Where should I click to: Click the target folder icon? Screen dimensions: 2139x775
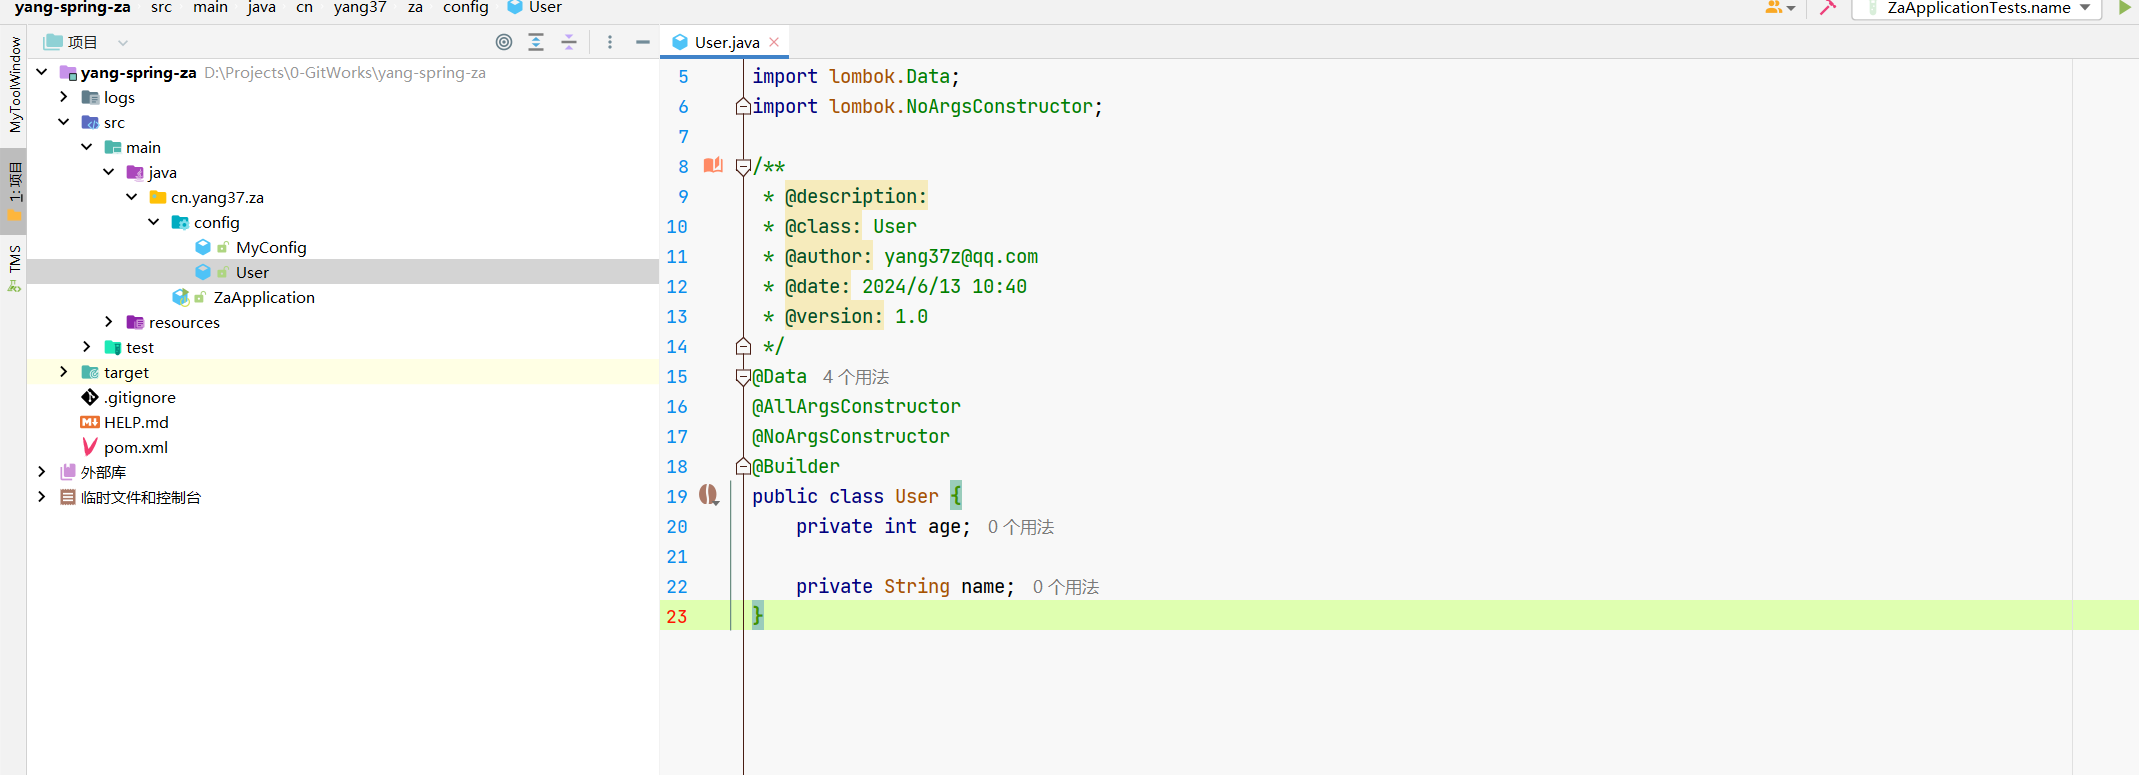click(90, 372)
